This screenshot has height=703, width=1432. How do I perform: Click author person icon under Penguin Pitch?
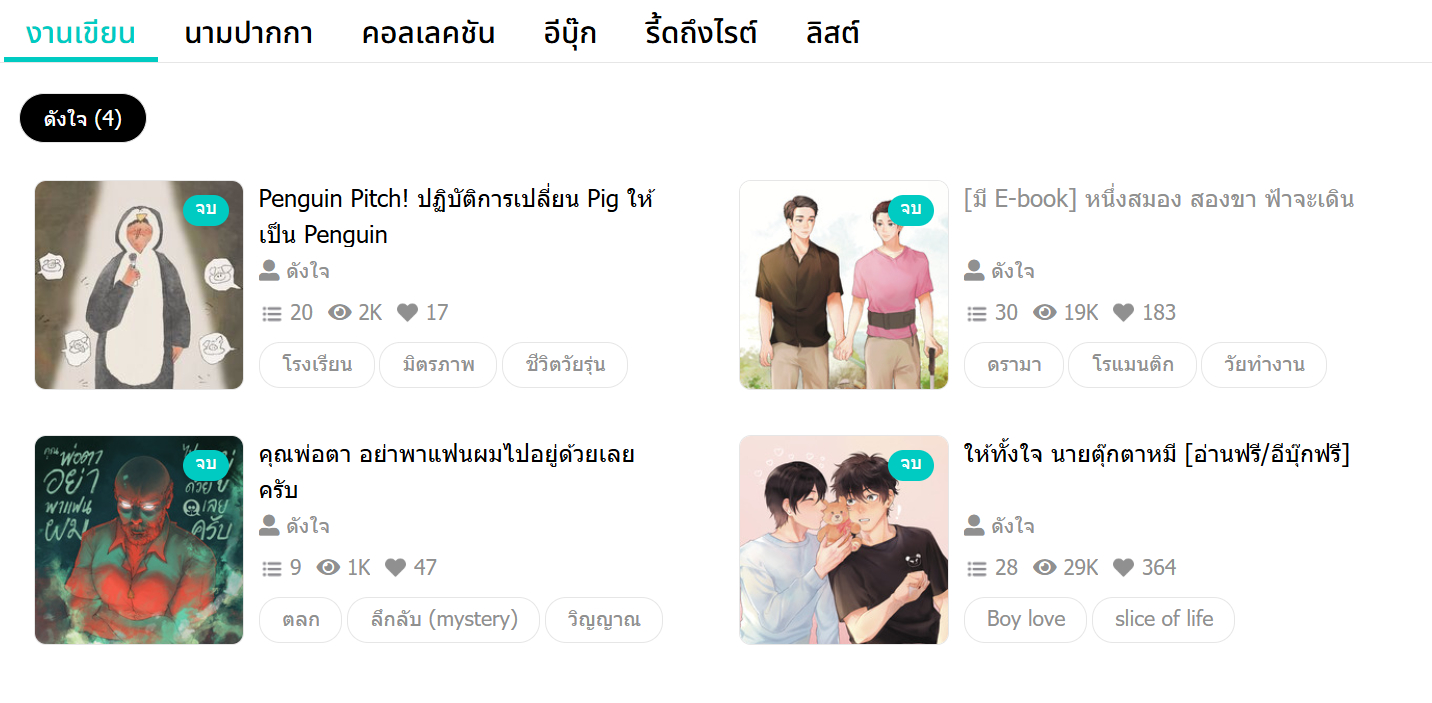[x=269, y=271]
